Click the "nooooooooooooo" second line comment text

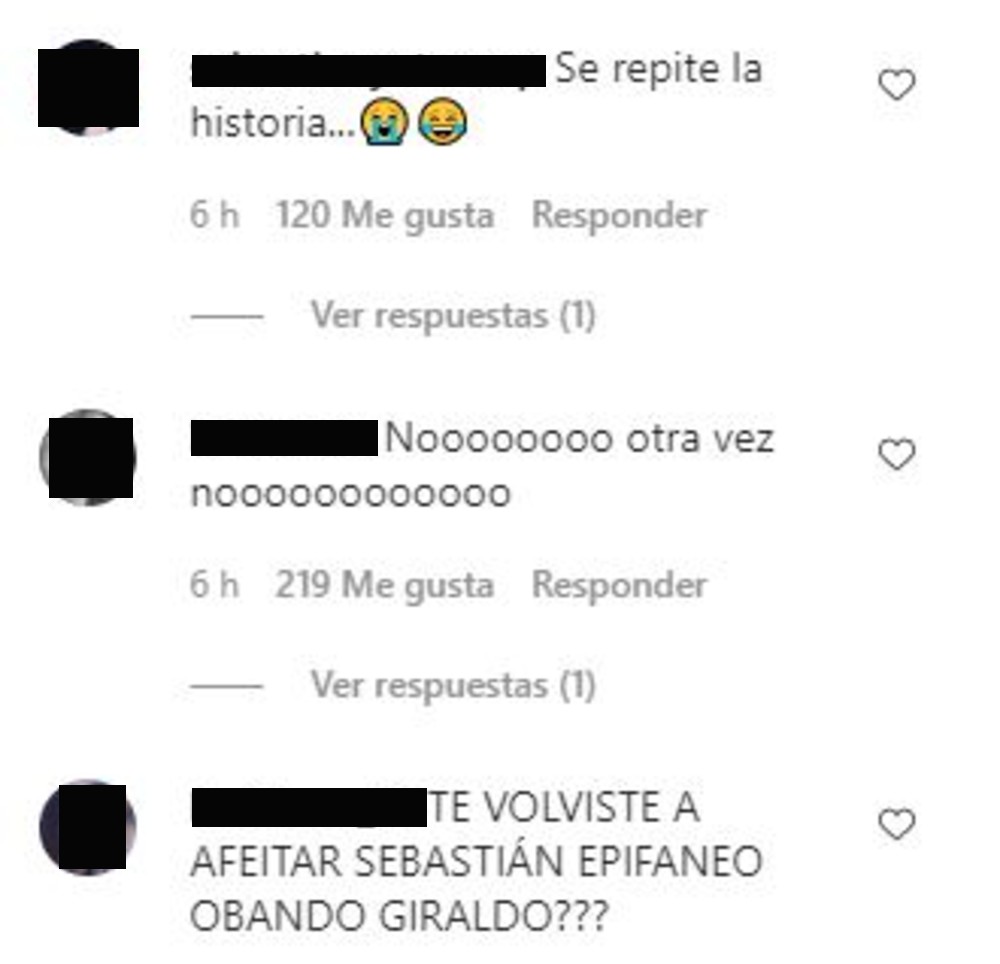pos(351,495)
